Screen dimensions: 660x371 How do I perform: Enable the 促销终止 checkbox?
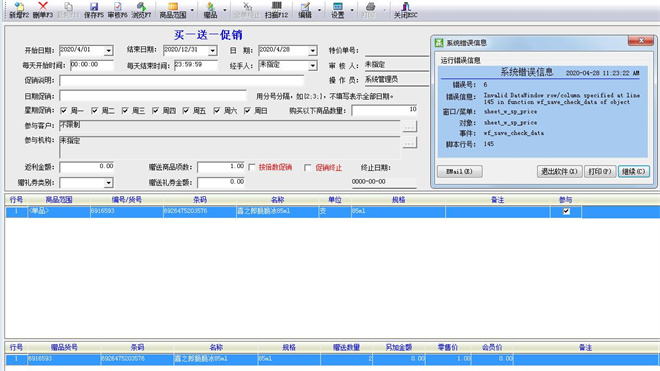(308, 168)
